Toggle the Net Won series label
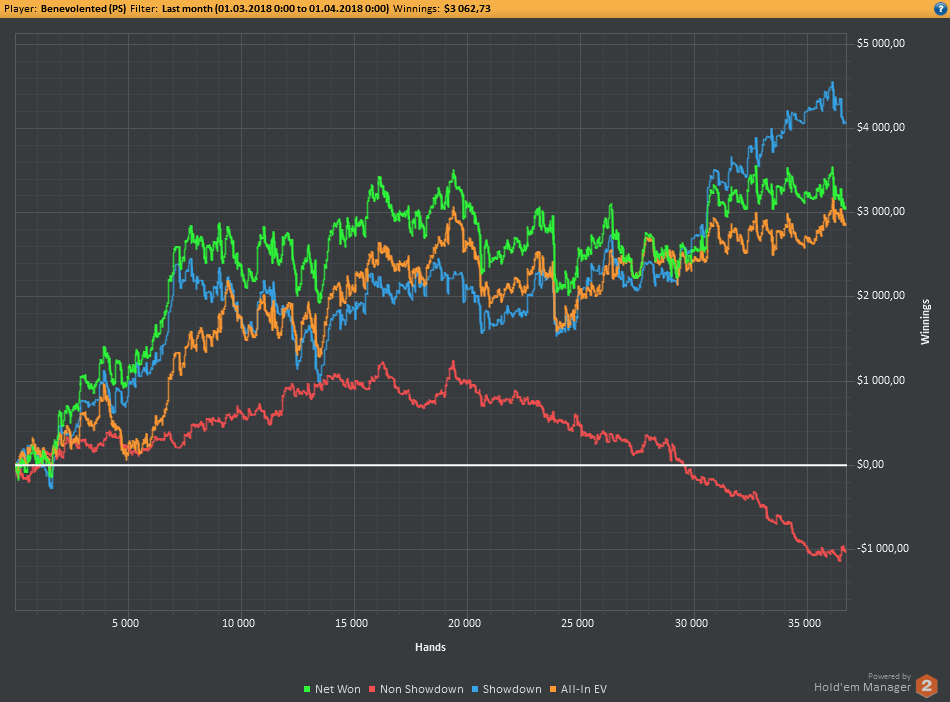 tap(338, 689)
